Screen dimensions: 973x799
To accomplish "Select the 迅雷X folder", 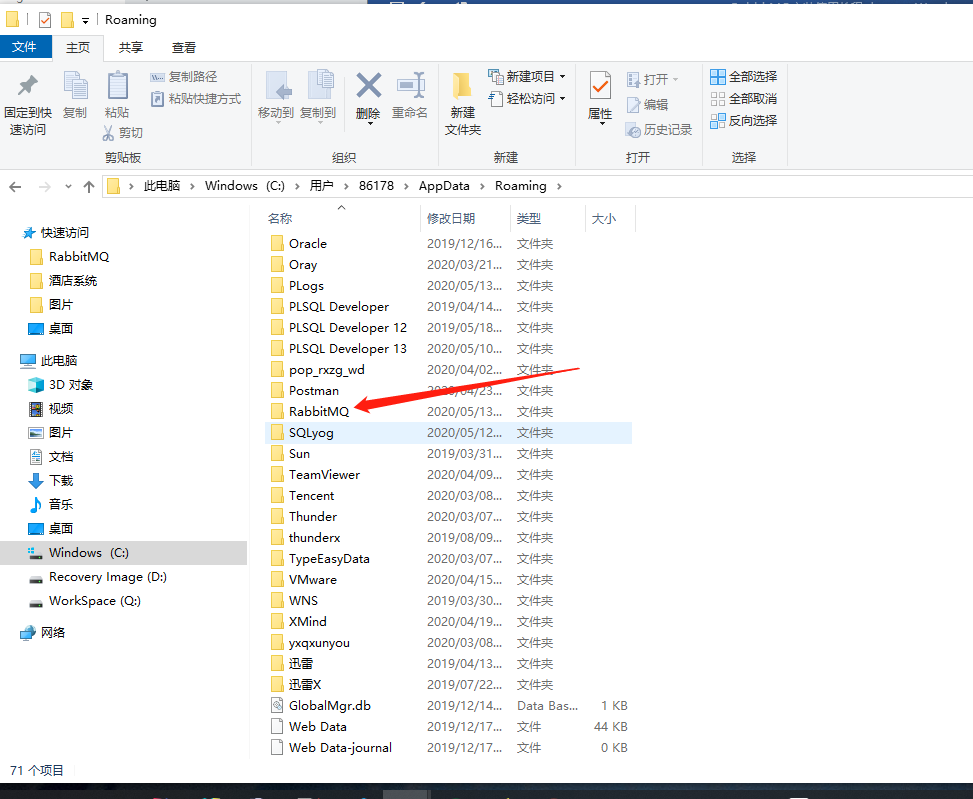I will click(x=448, y=684).
